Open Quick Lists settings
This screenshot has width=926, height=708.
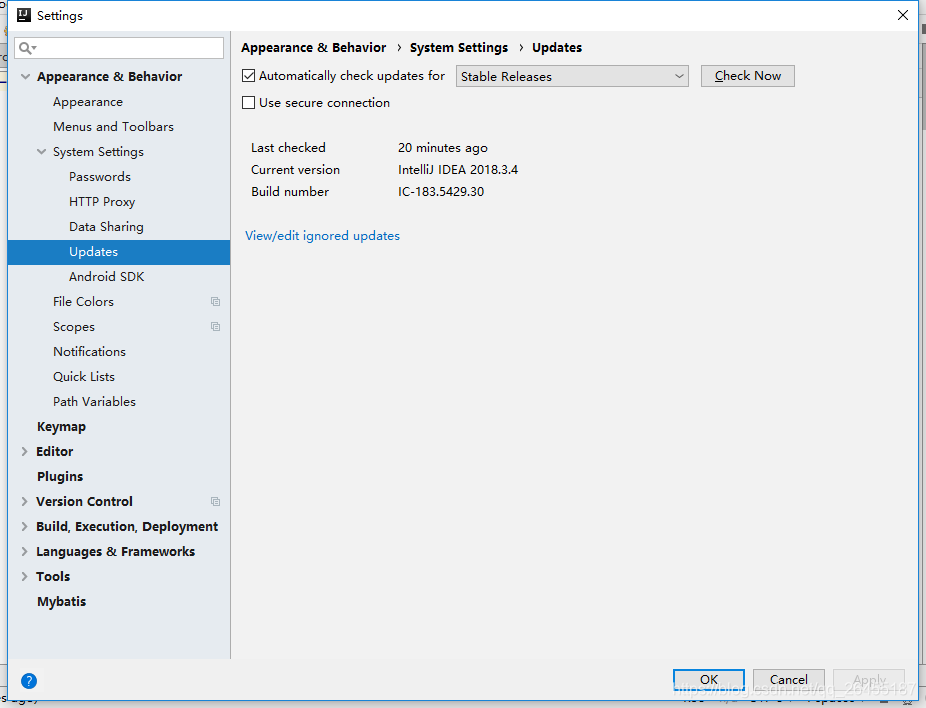coord(84,377)
